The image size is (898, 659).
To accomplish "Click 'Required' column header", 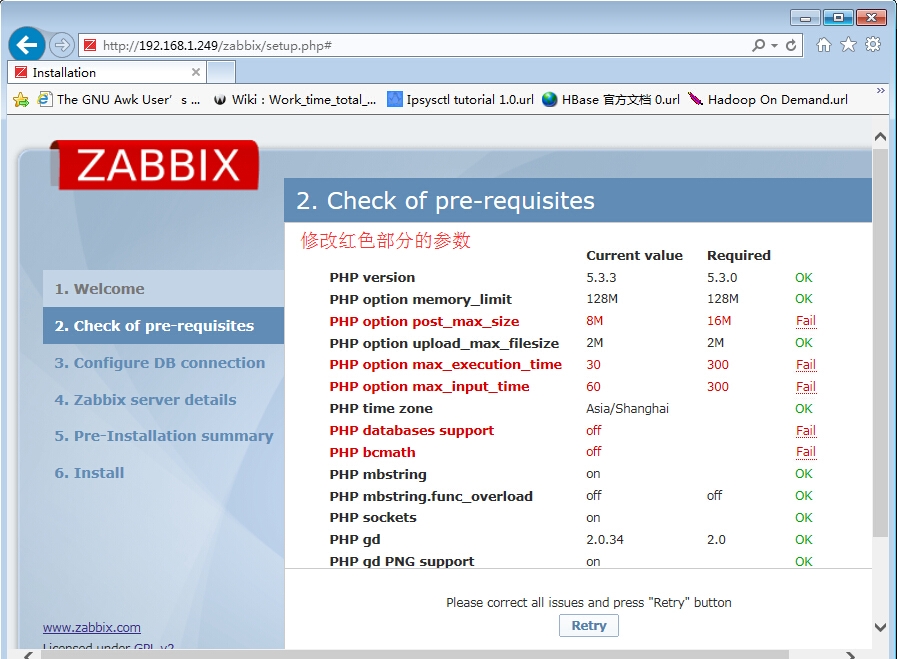I will coord(739,255).
